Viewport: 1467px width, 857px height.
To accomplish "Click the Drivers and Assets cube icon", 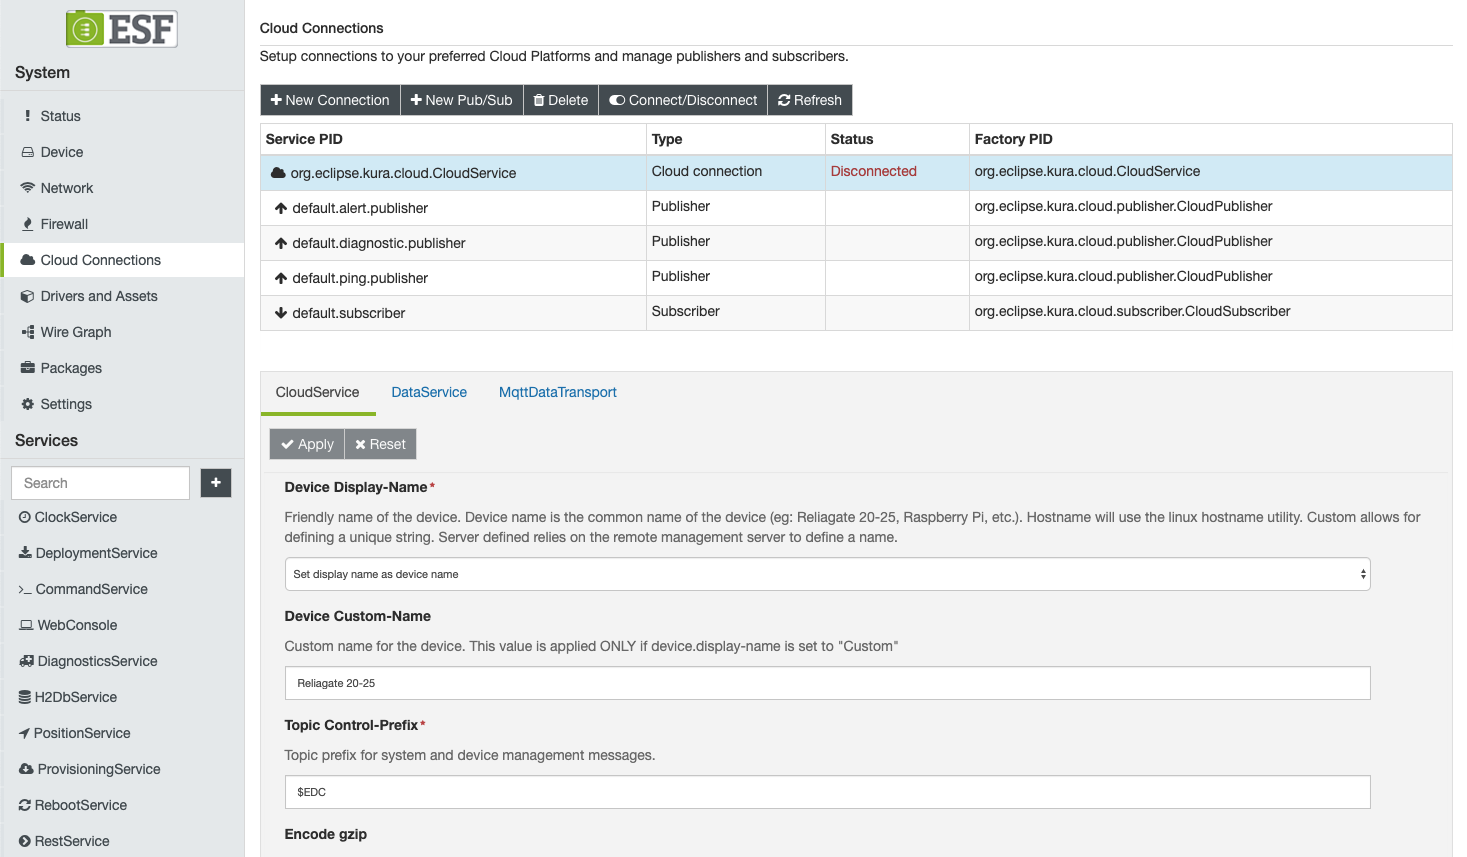I will click(x=28, y=296).
